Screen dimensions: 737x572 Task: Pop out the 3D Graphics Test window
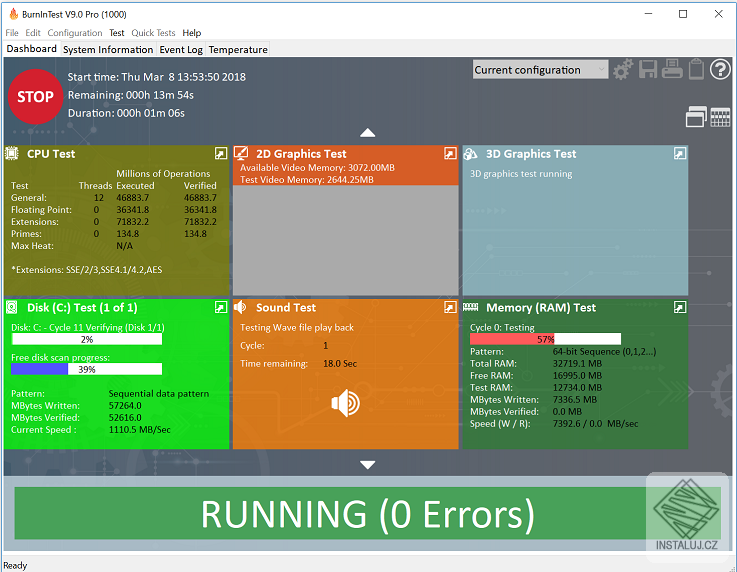680,153
